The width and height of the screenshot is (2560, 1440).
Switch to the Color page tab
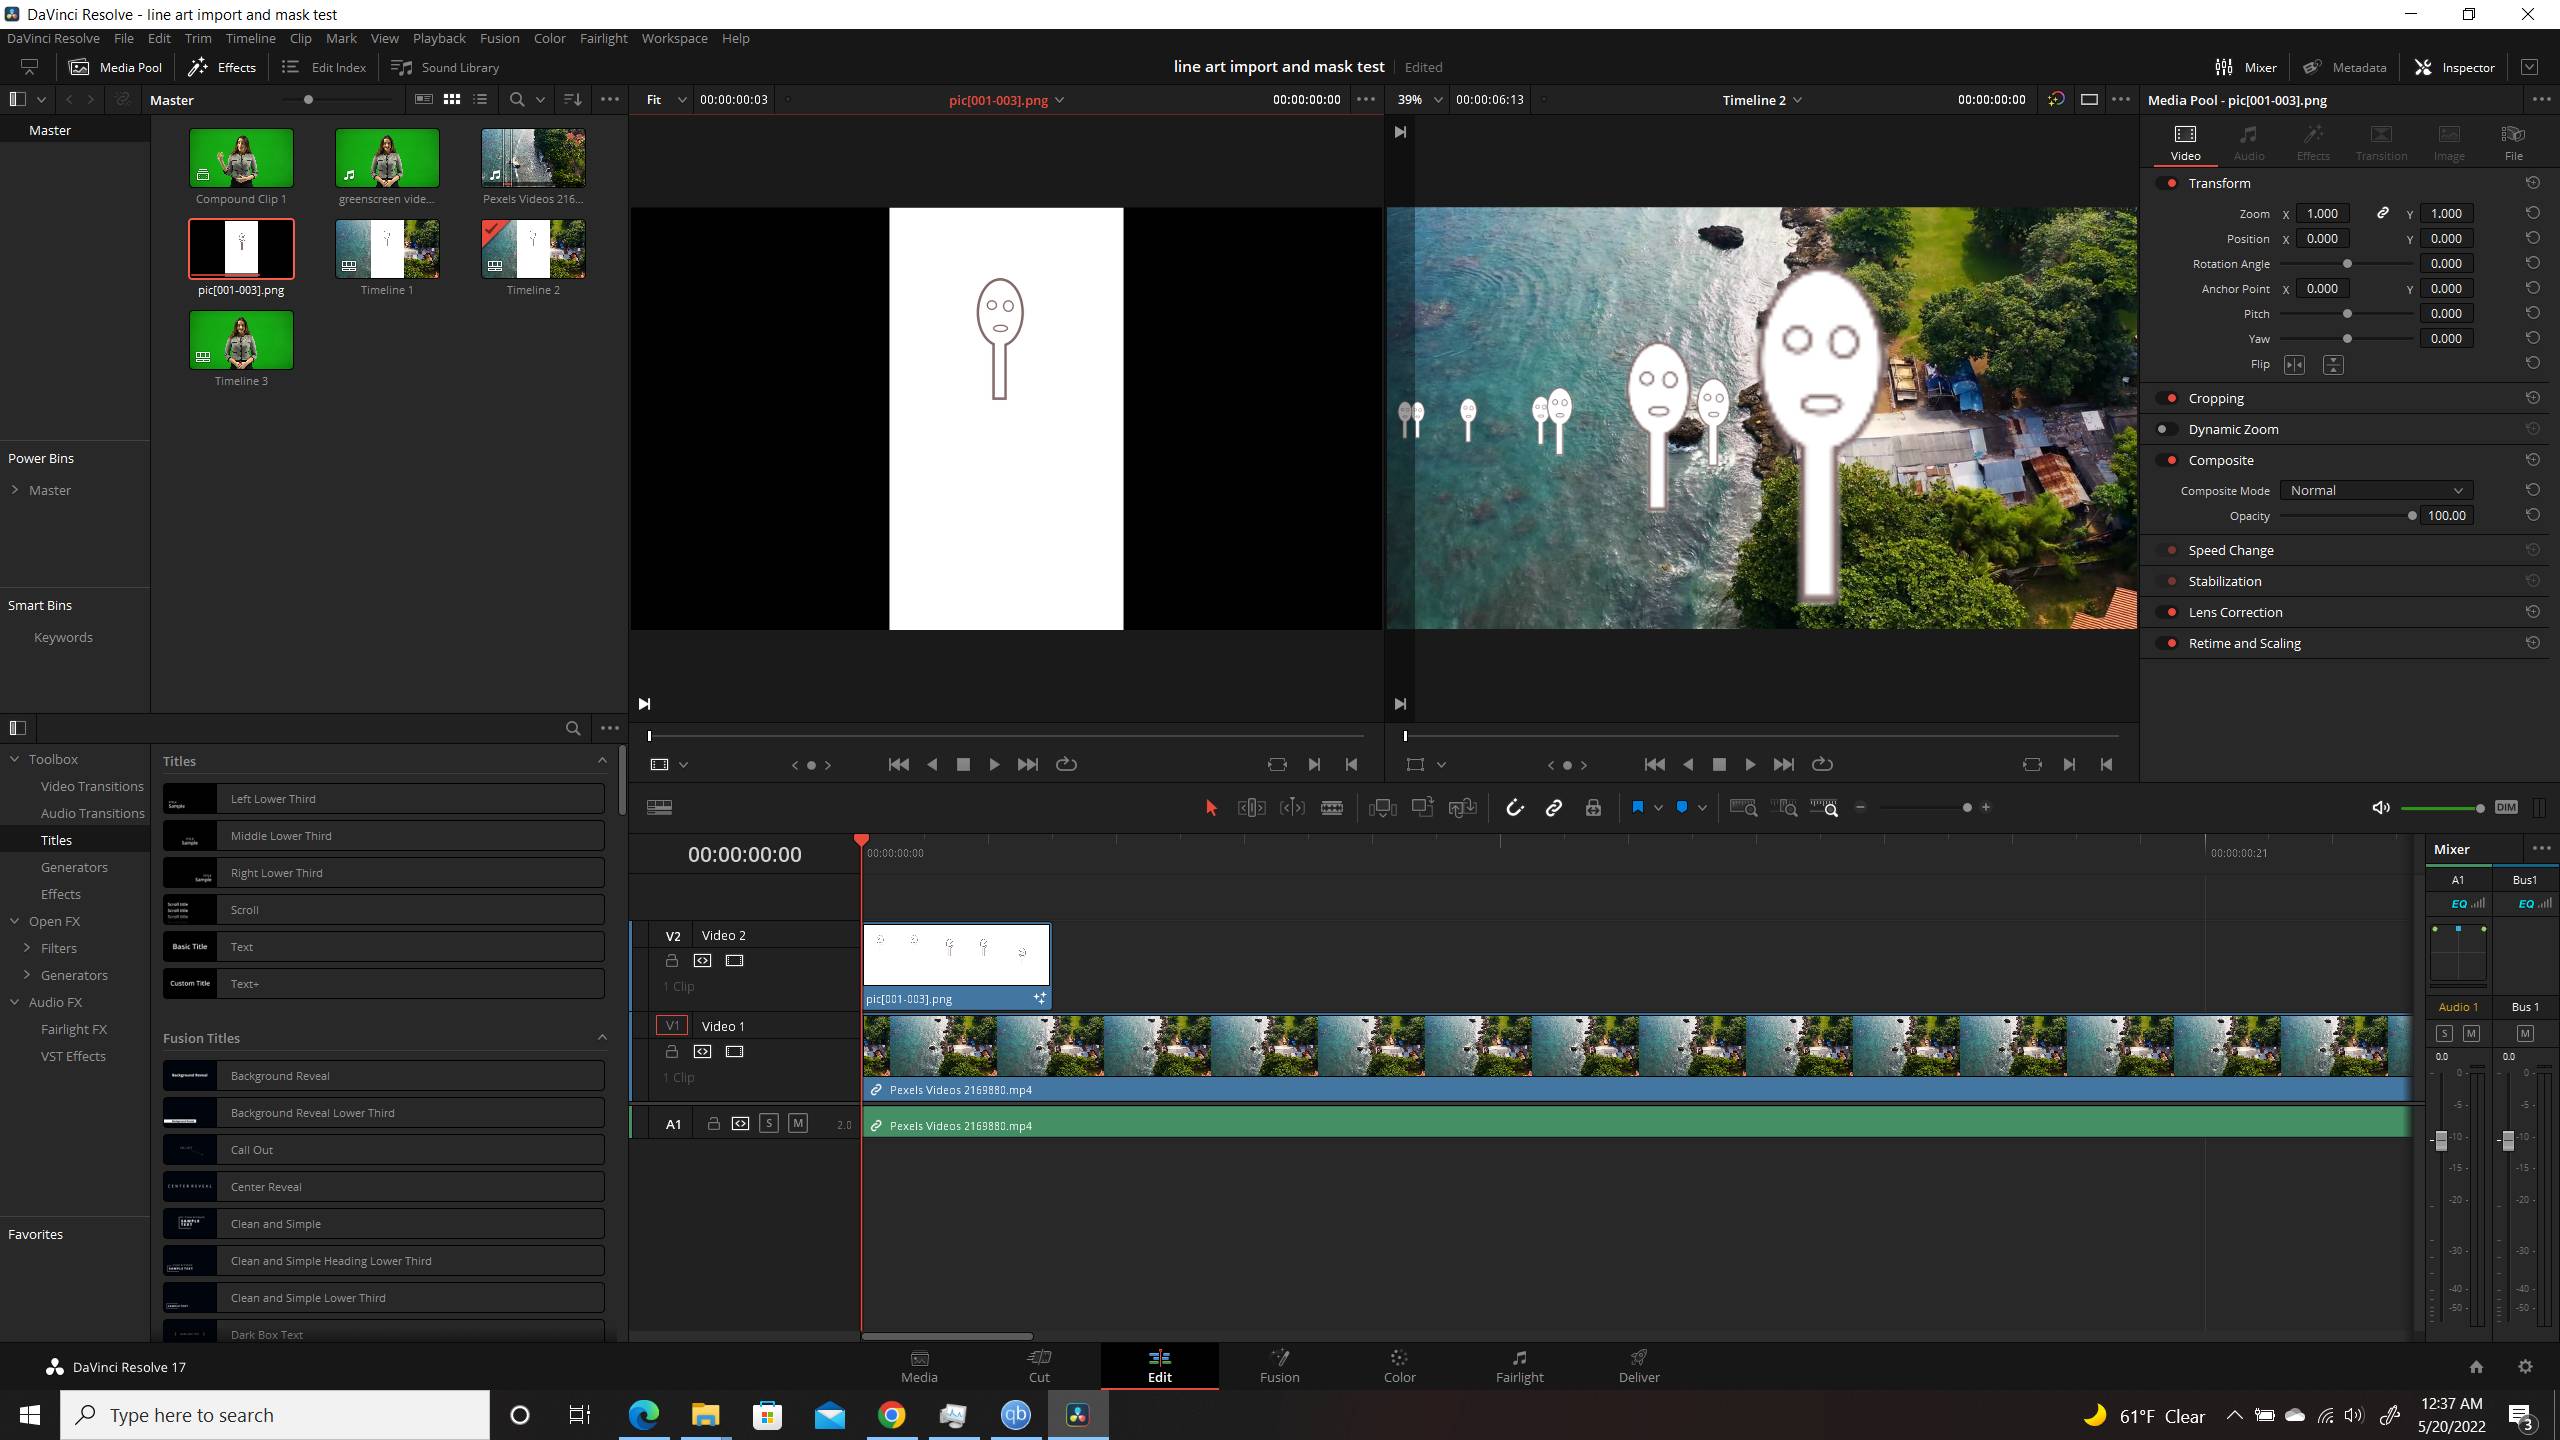(x=1399, y=1366)
